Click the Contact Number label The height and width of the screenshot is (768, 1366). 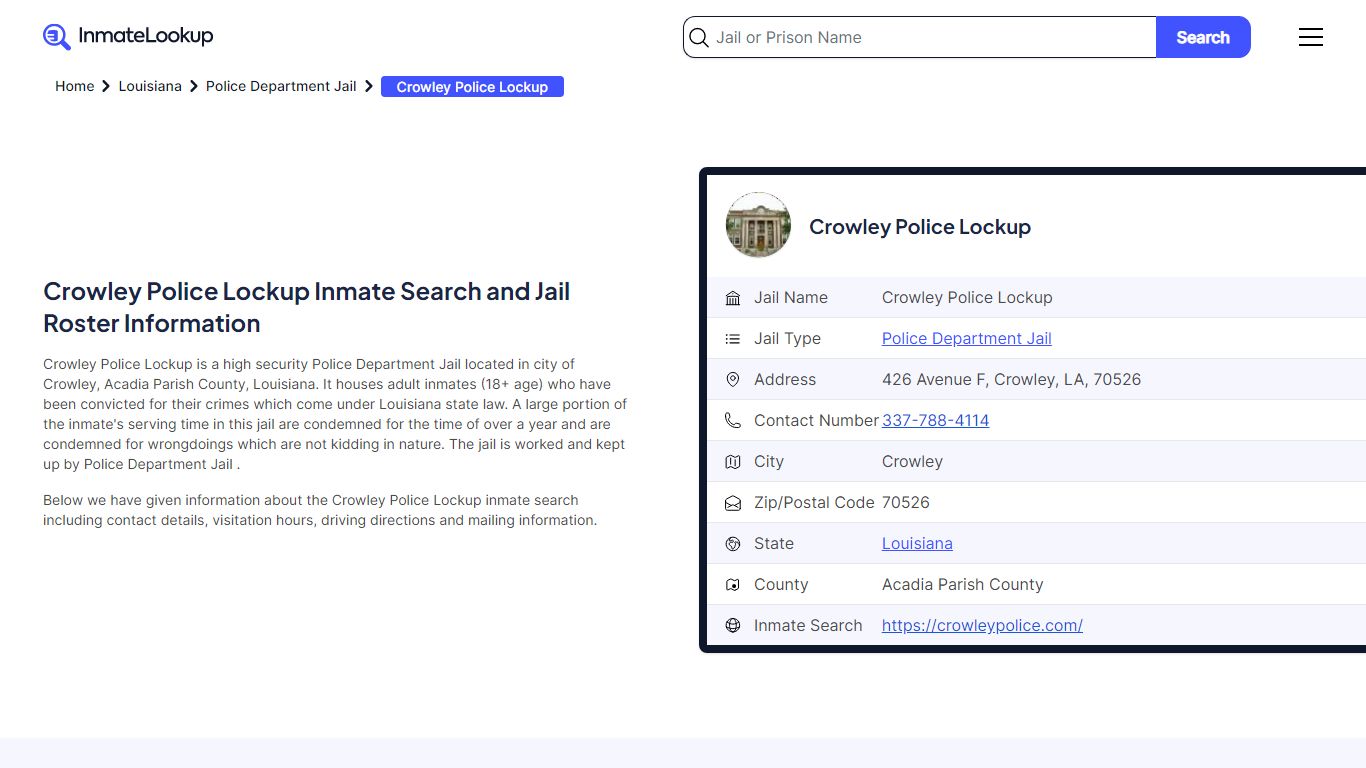816,421
